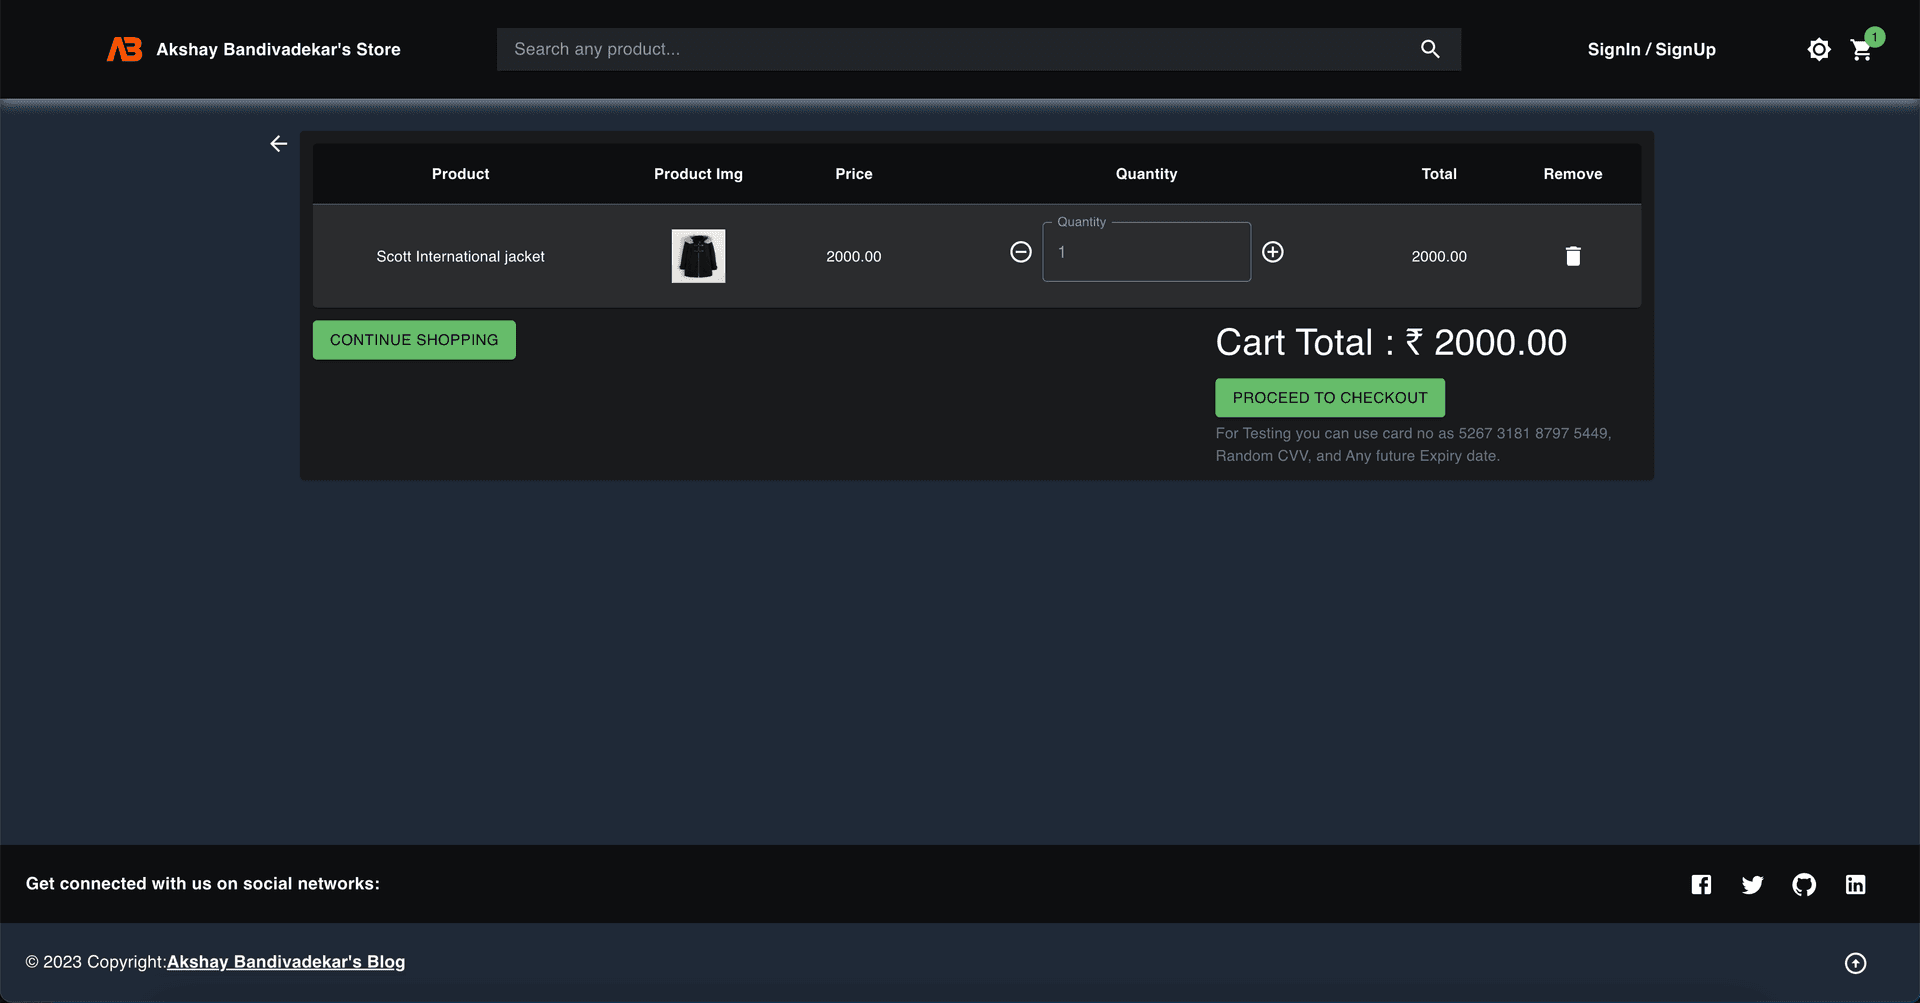This screenshot has width=1920, height=1003.
Task: Go back using the left arrow
Action: tap(278, 144)
